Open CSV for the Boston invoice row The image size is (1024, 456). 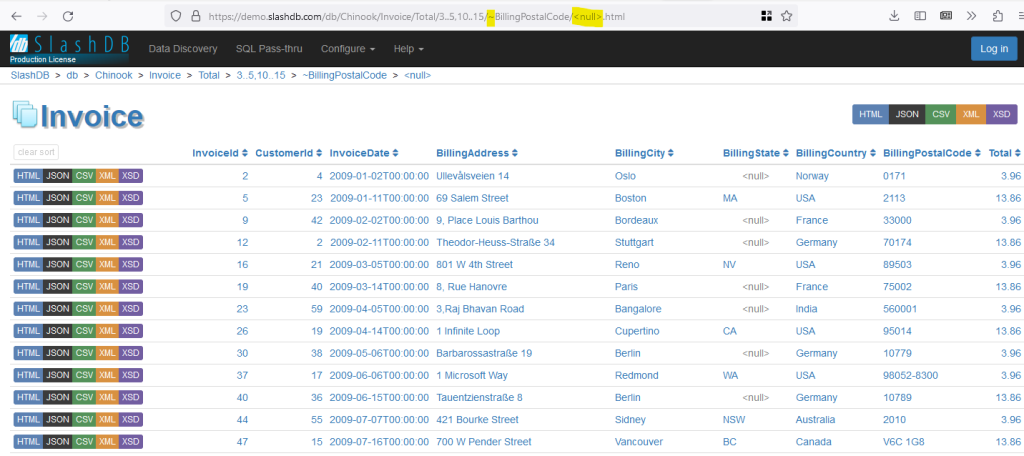click(x=84, y=198)
